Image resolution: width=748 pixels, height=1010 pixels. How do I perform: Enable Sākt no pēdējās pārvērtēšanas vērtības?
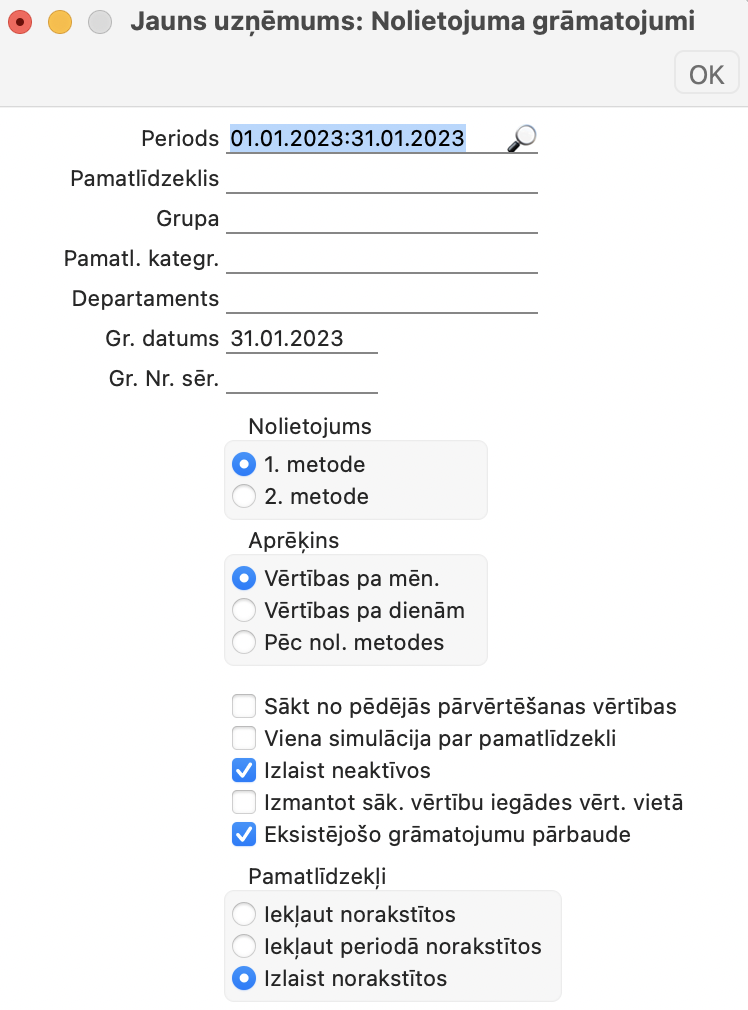coord(244,707)
